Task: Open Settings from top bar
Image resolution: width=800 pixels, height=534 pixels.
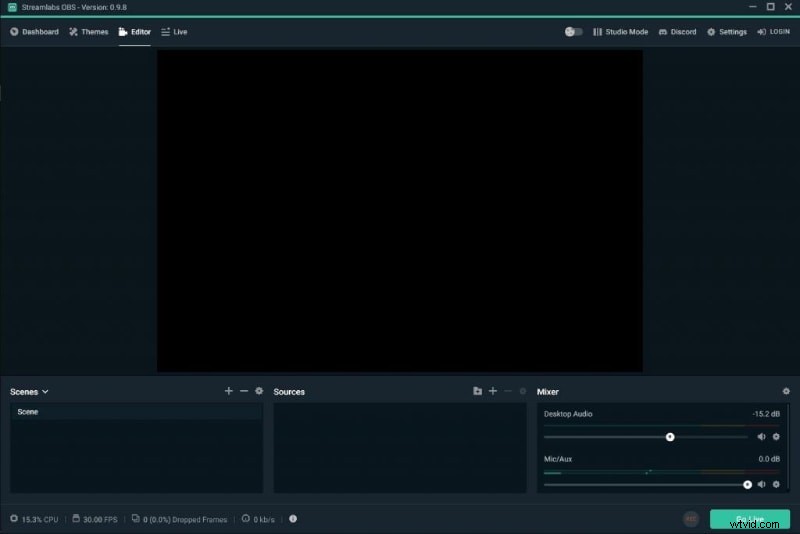Action: click(727, 32)
